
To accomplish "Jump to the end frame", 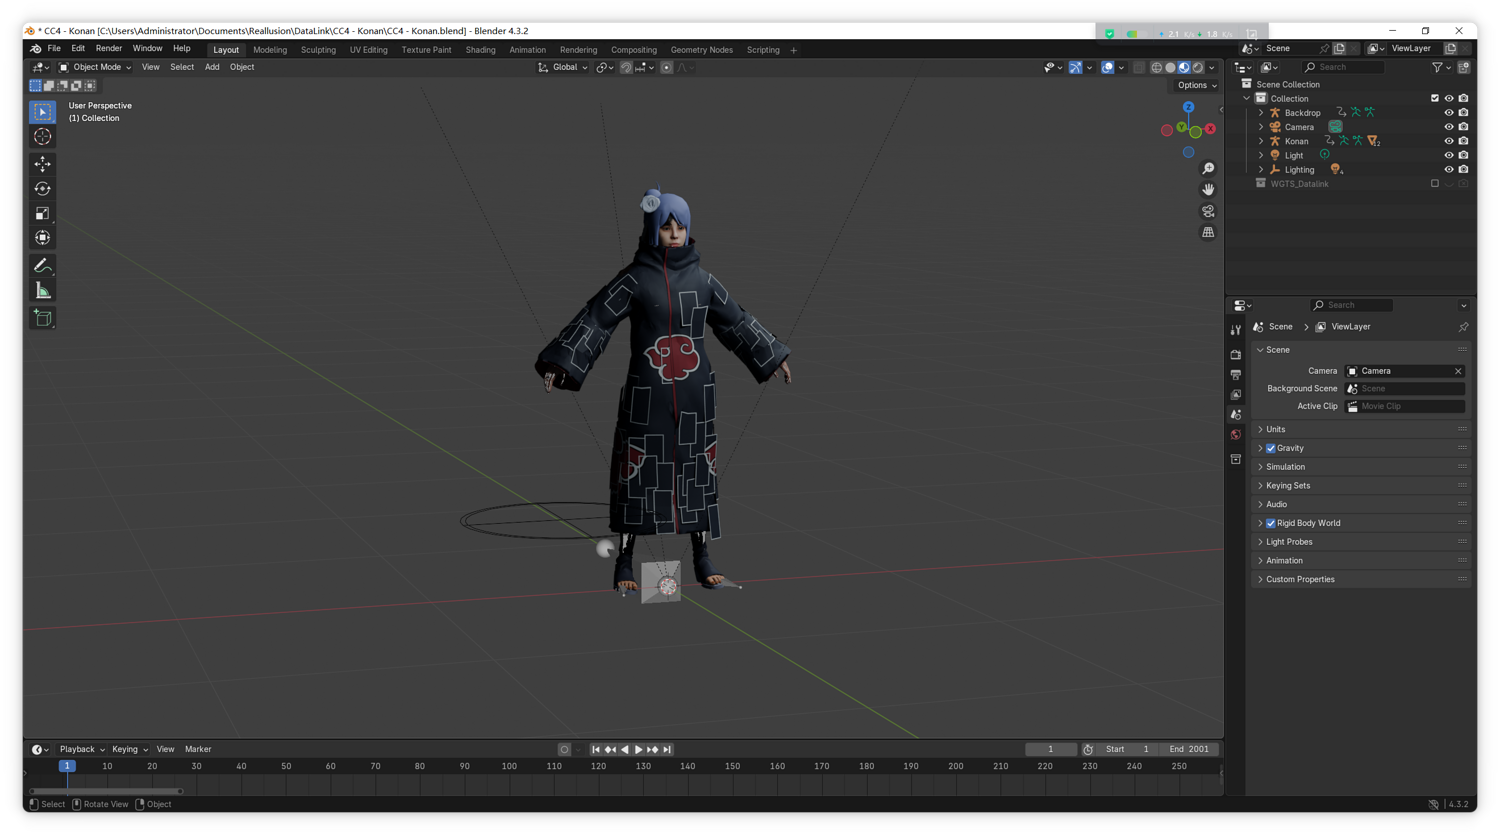I will coord(667,750).
